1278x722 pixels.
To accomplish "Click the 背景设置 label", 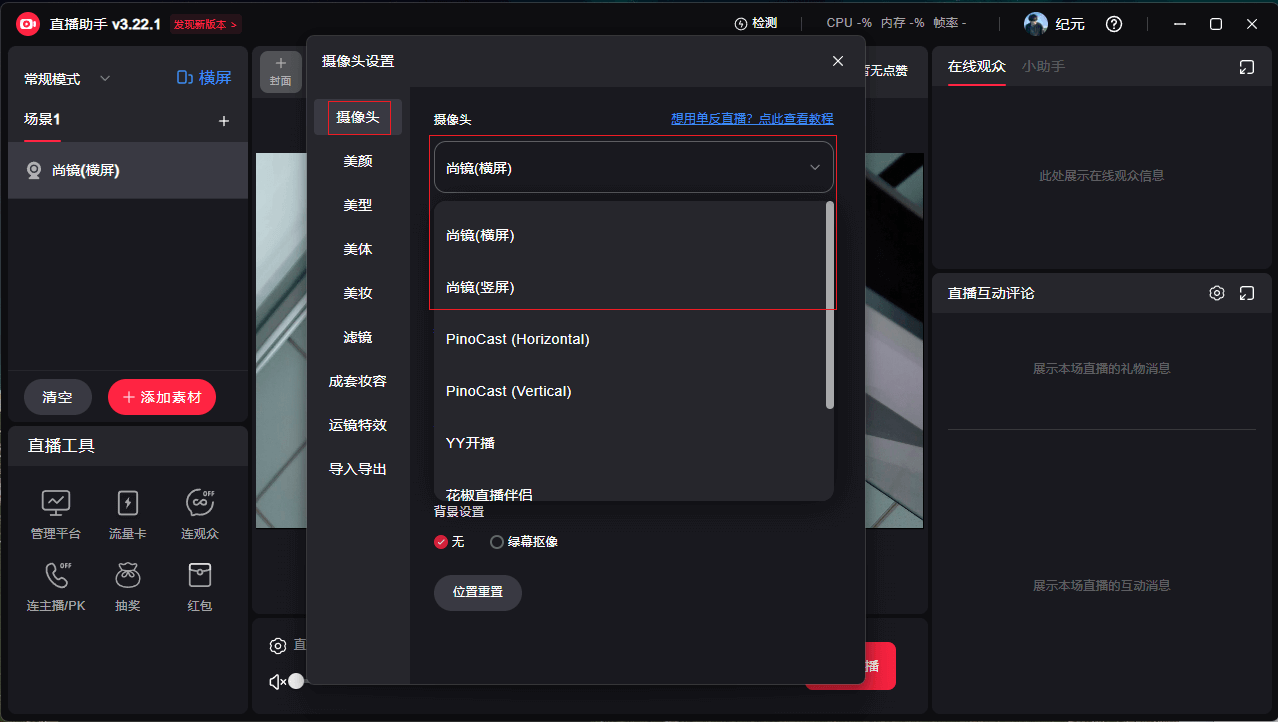I will click(x=459, y=511).
